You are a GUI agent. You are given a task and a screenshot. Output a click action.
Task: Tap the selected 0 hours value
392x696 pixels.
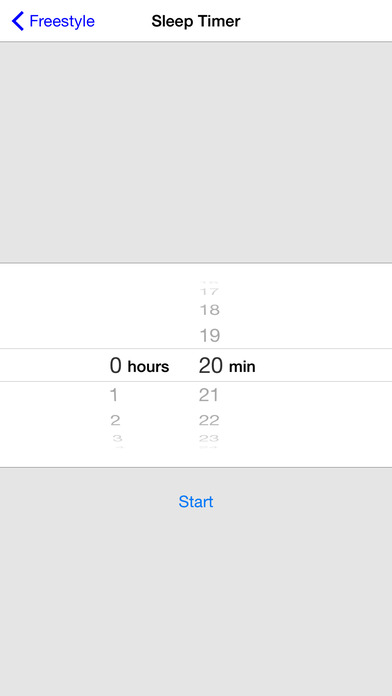pyautogui.click(x=115, y=365)
